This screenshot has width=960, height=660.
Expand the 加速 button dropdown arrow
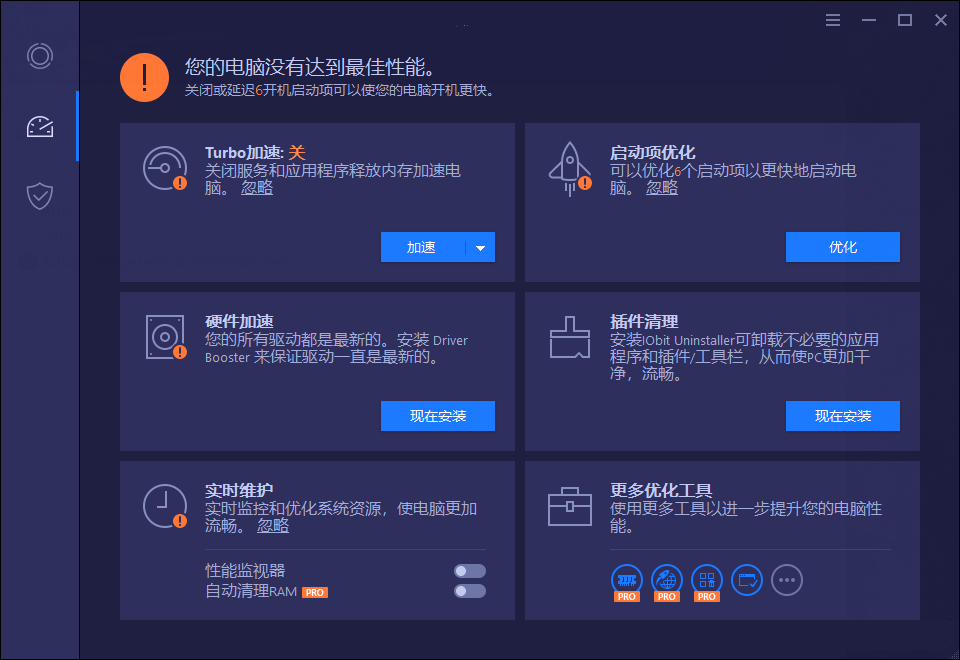tap(481, 247)
